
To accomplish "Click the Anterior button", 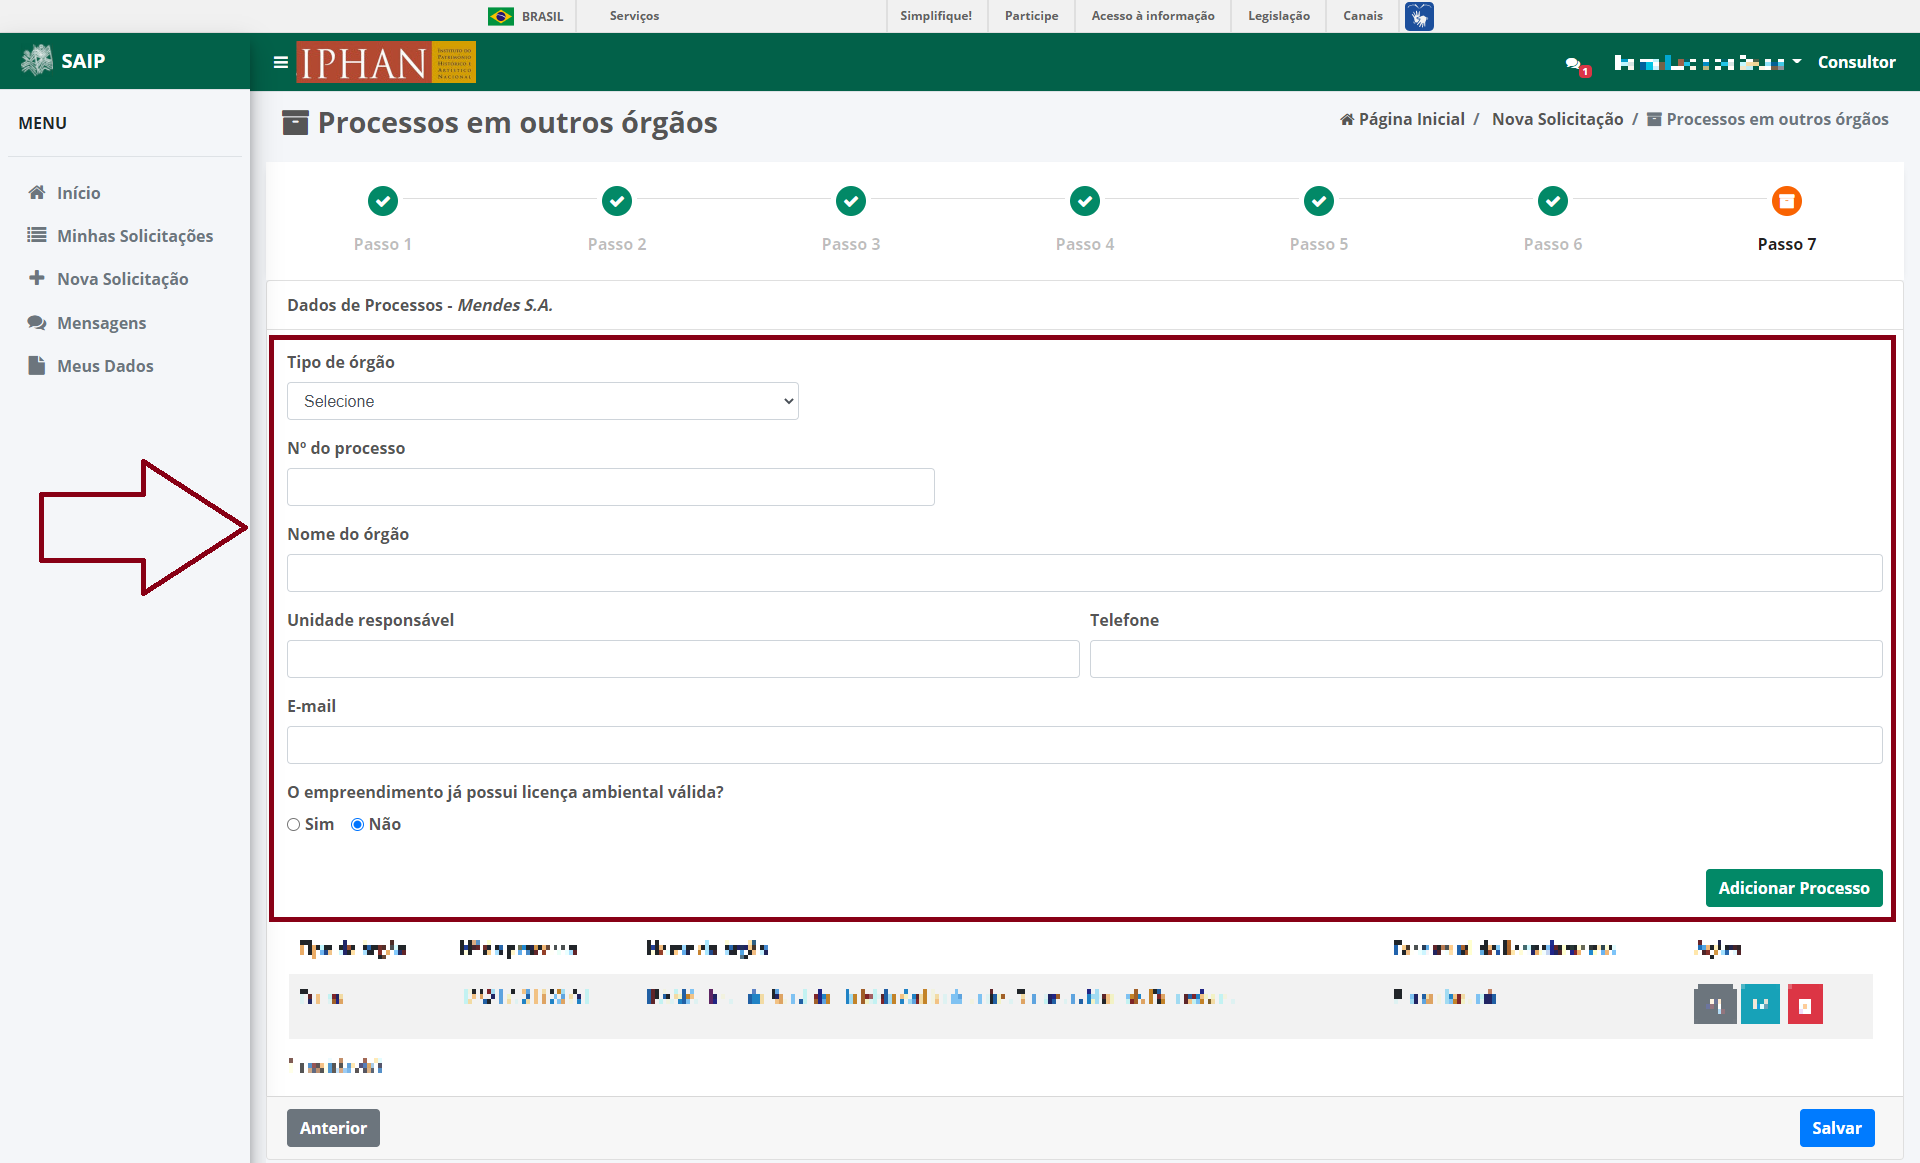I will (333, 1128).
